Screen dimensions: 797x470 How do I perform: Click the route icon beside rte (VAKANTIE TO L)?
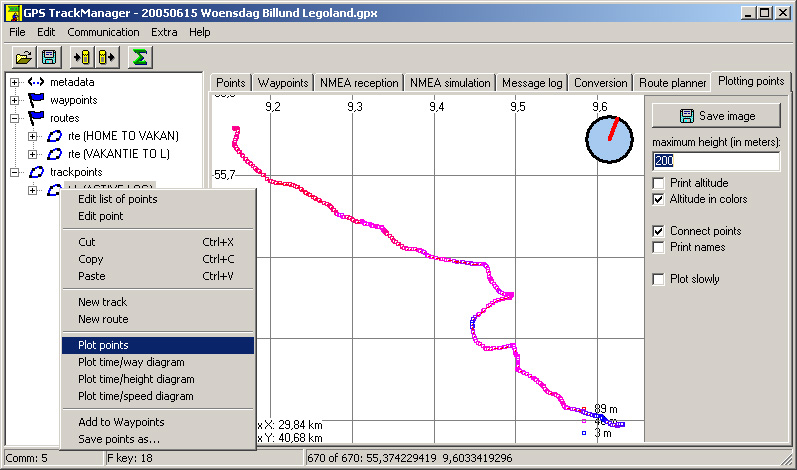[54, 153]
